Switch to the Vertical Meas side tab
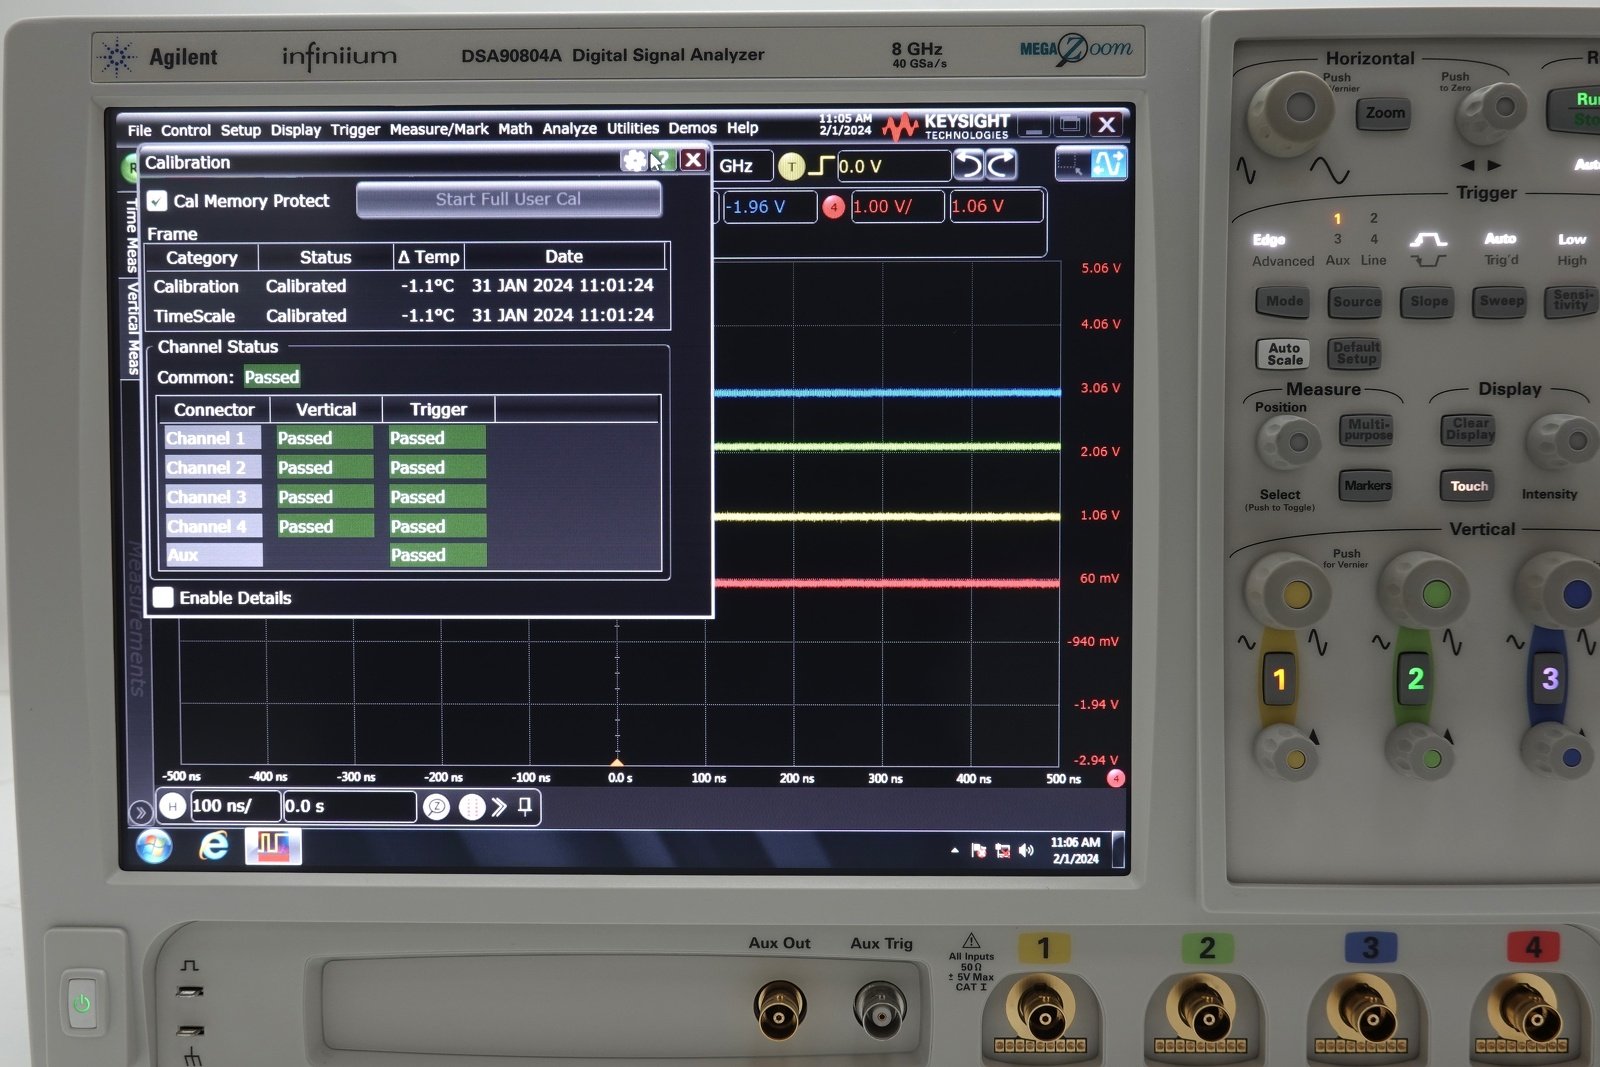Viewport: 1600px width, 1067px height. 131,328
